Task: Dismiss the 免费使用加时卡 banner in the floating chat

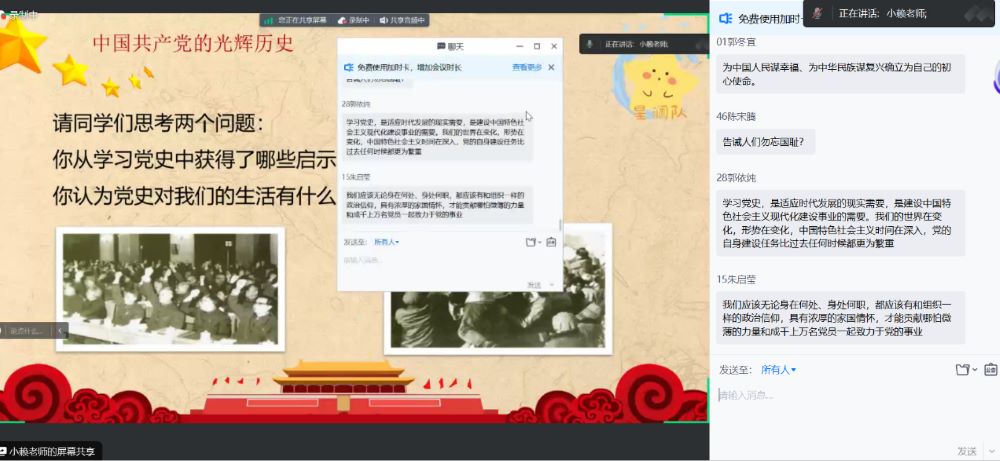Action: pos(551,67)
